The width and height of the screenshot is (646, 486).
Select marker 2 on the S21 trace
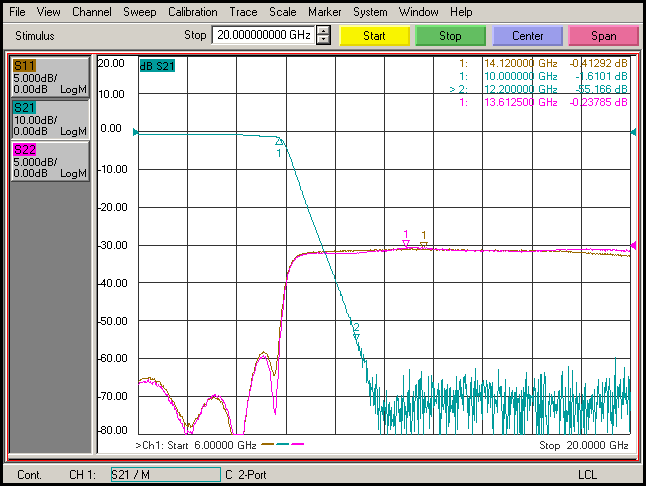pos(355,335)
